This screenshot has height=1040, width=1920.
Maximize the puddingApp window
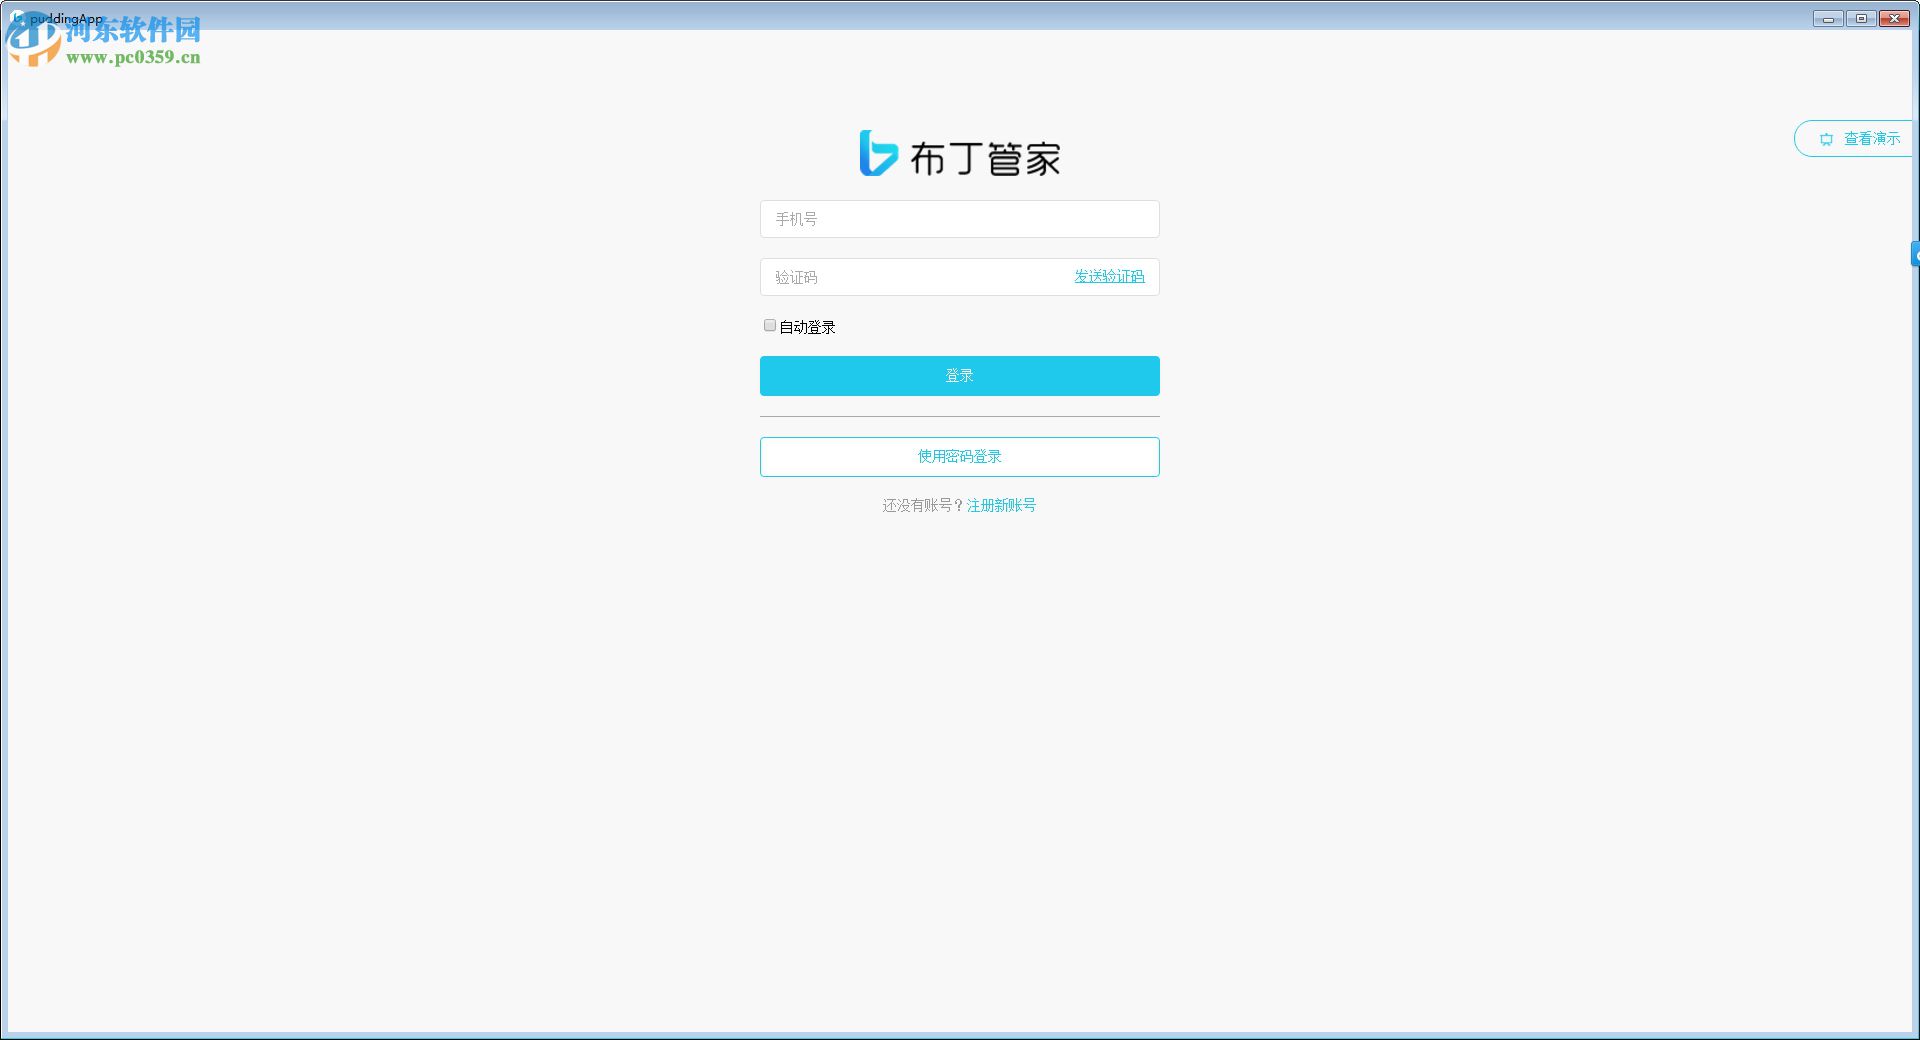click(1861, 18)
